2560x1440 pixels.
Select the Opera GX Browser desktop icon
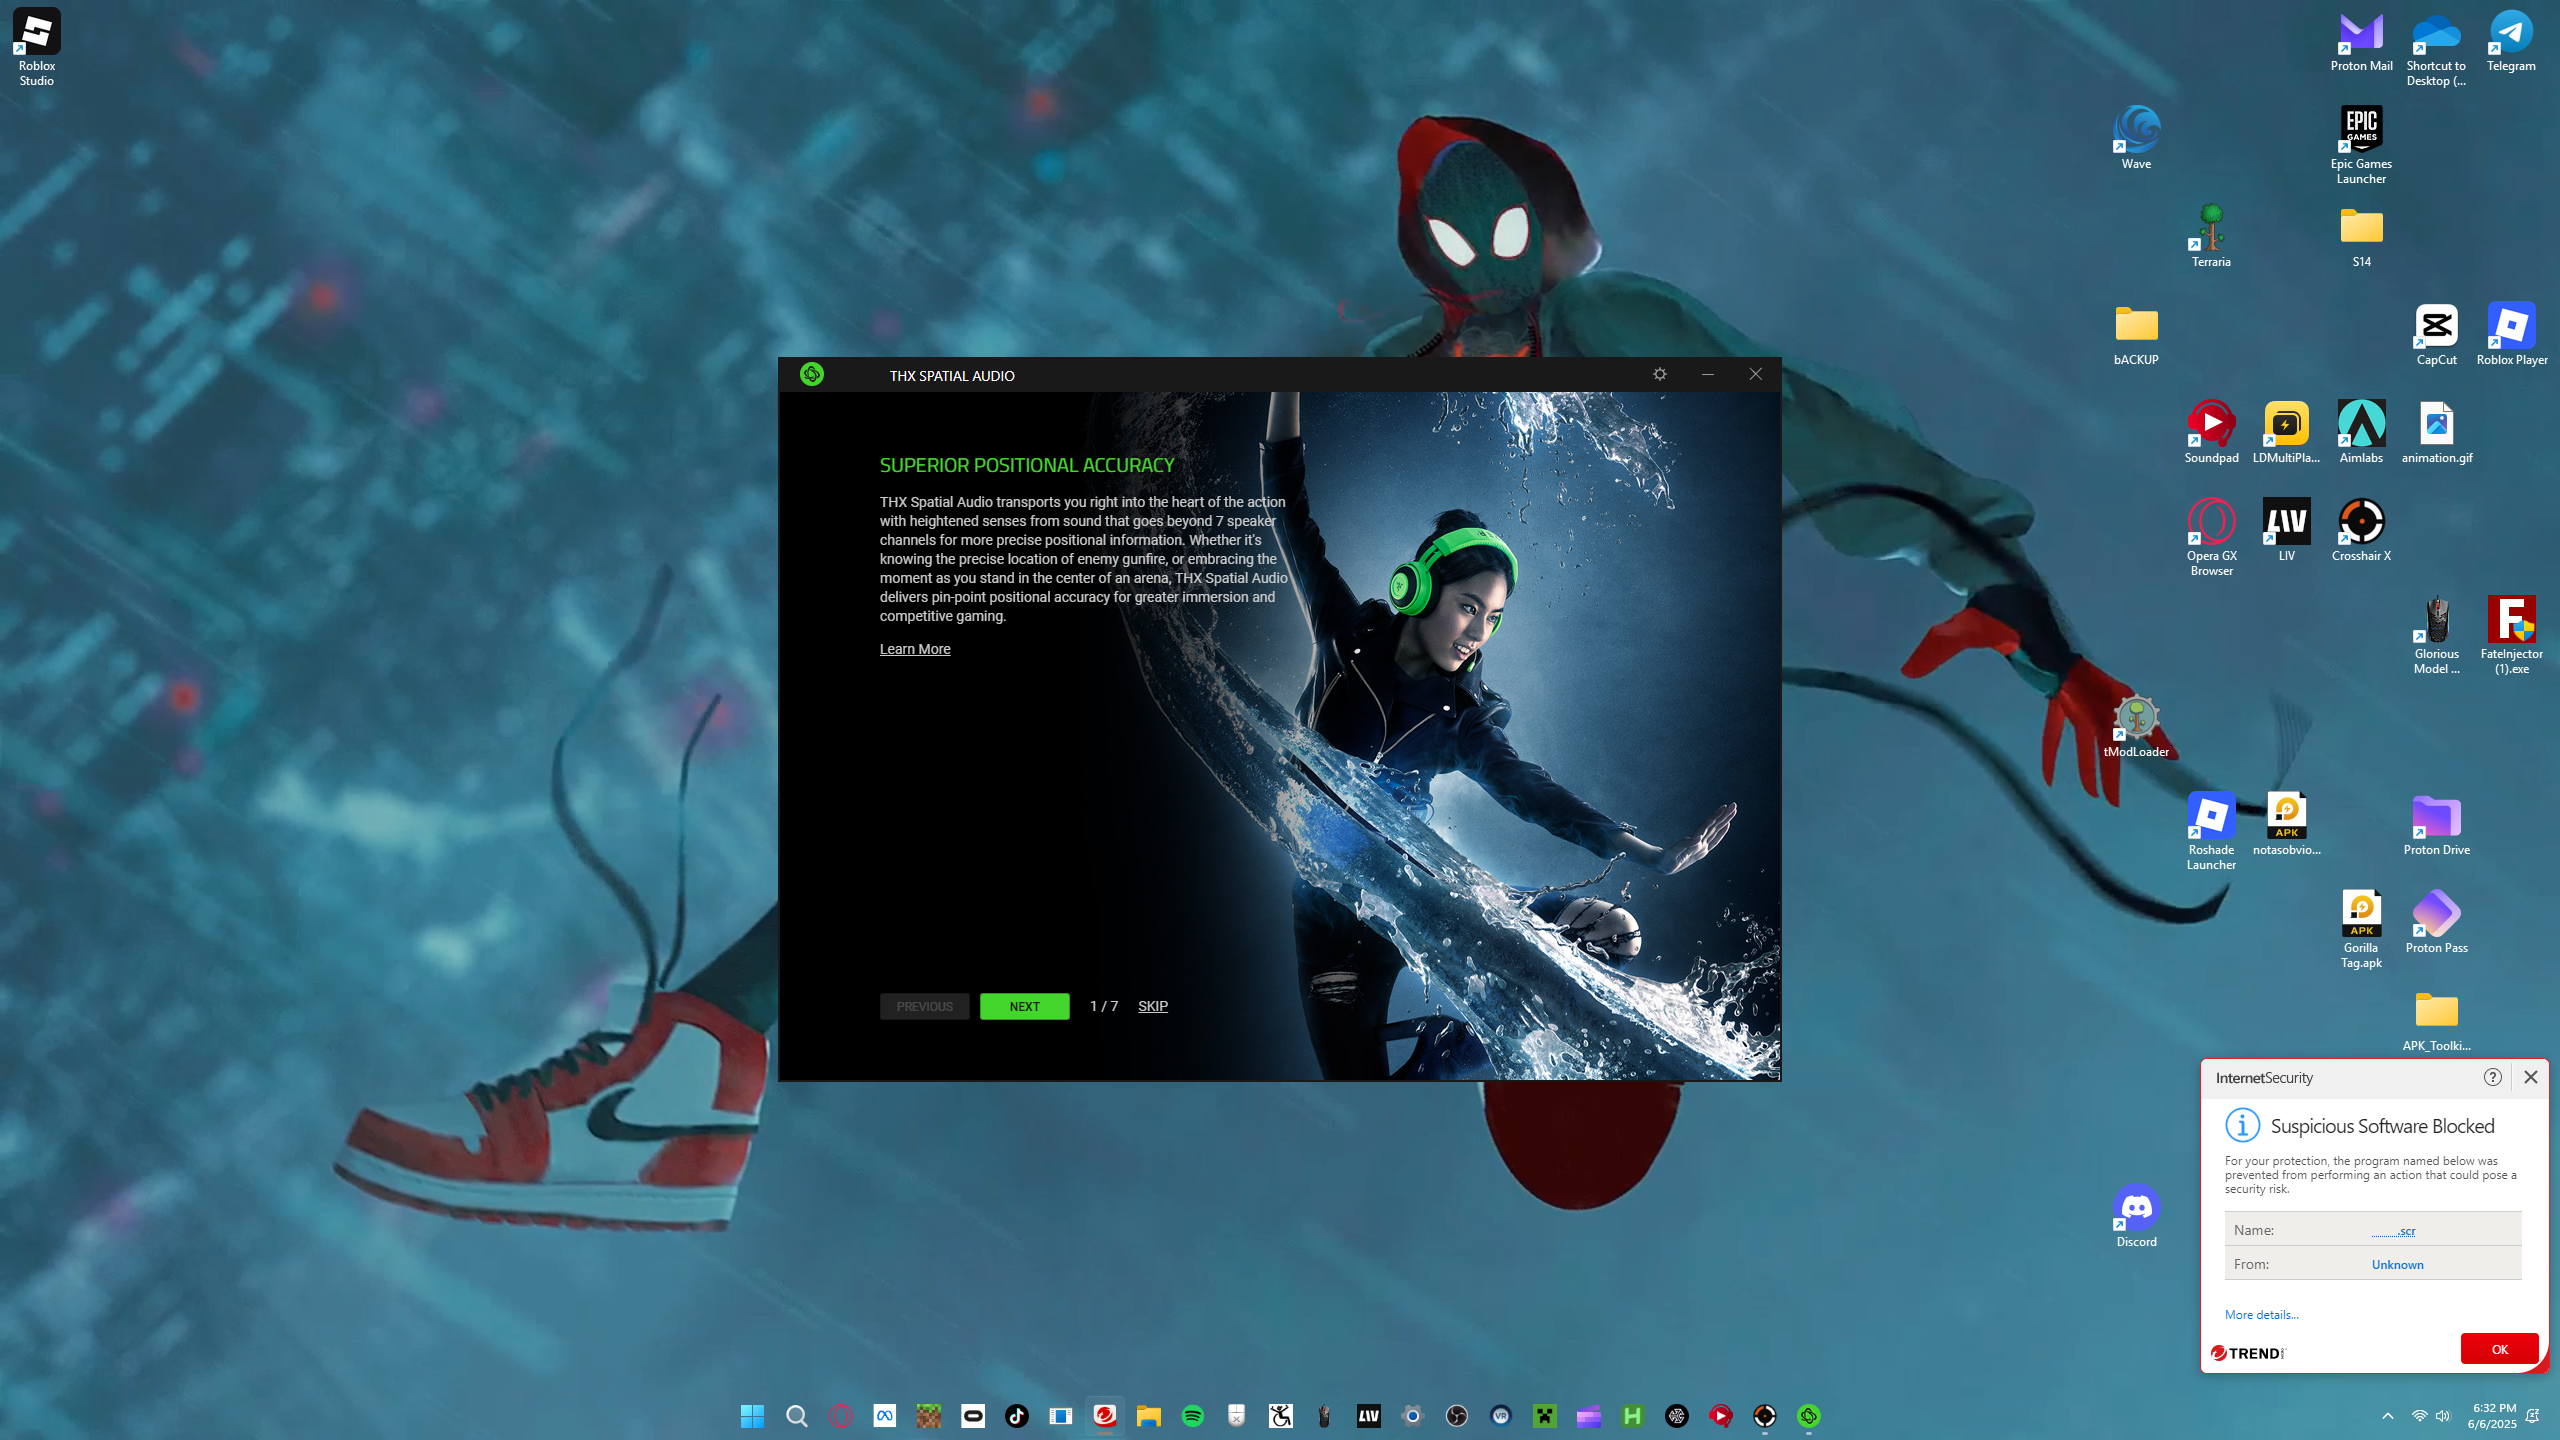2211,538
